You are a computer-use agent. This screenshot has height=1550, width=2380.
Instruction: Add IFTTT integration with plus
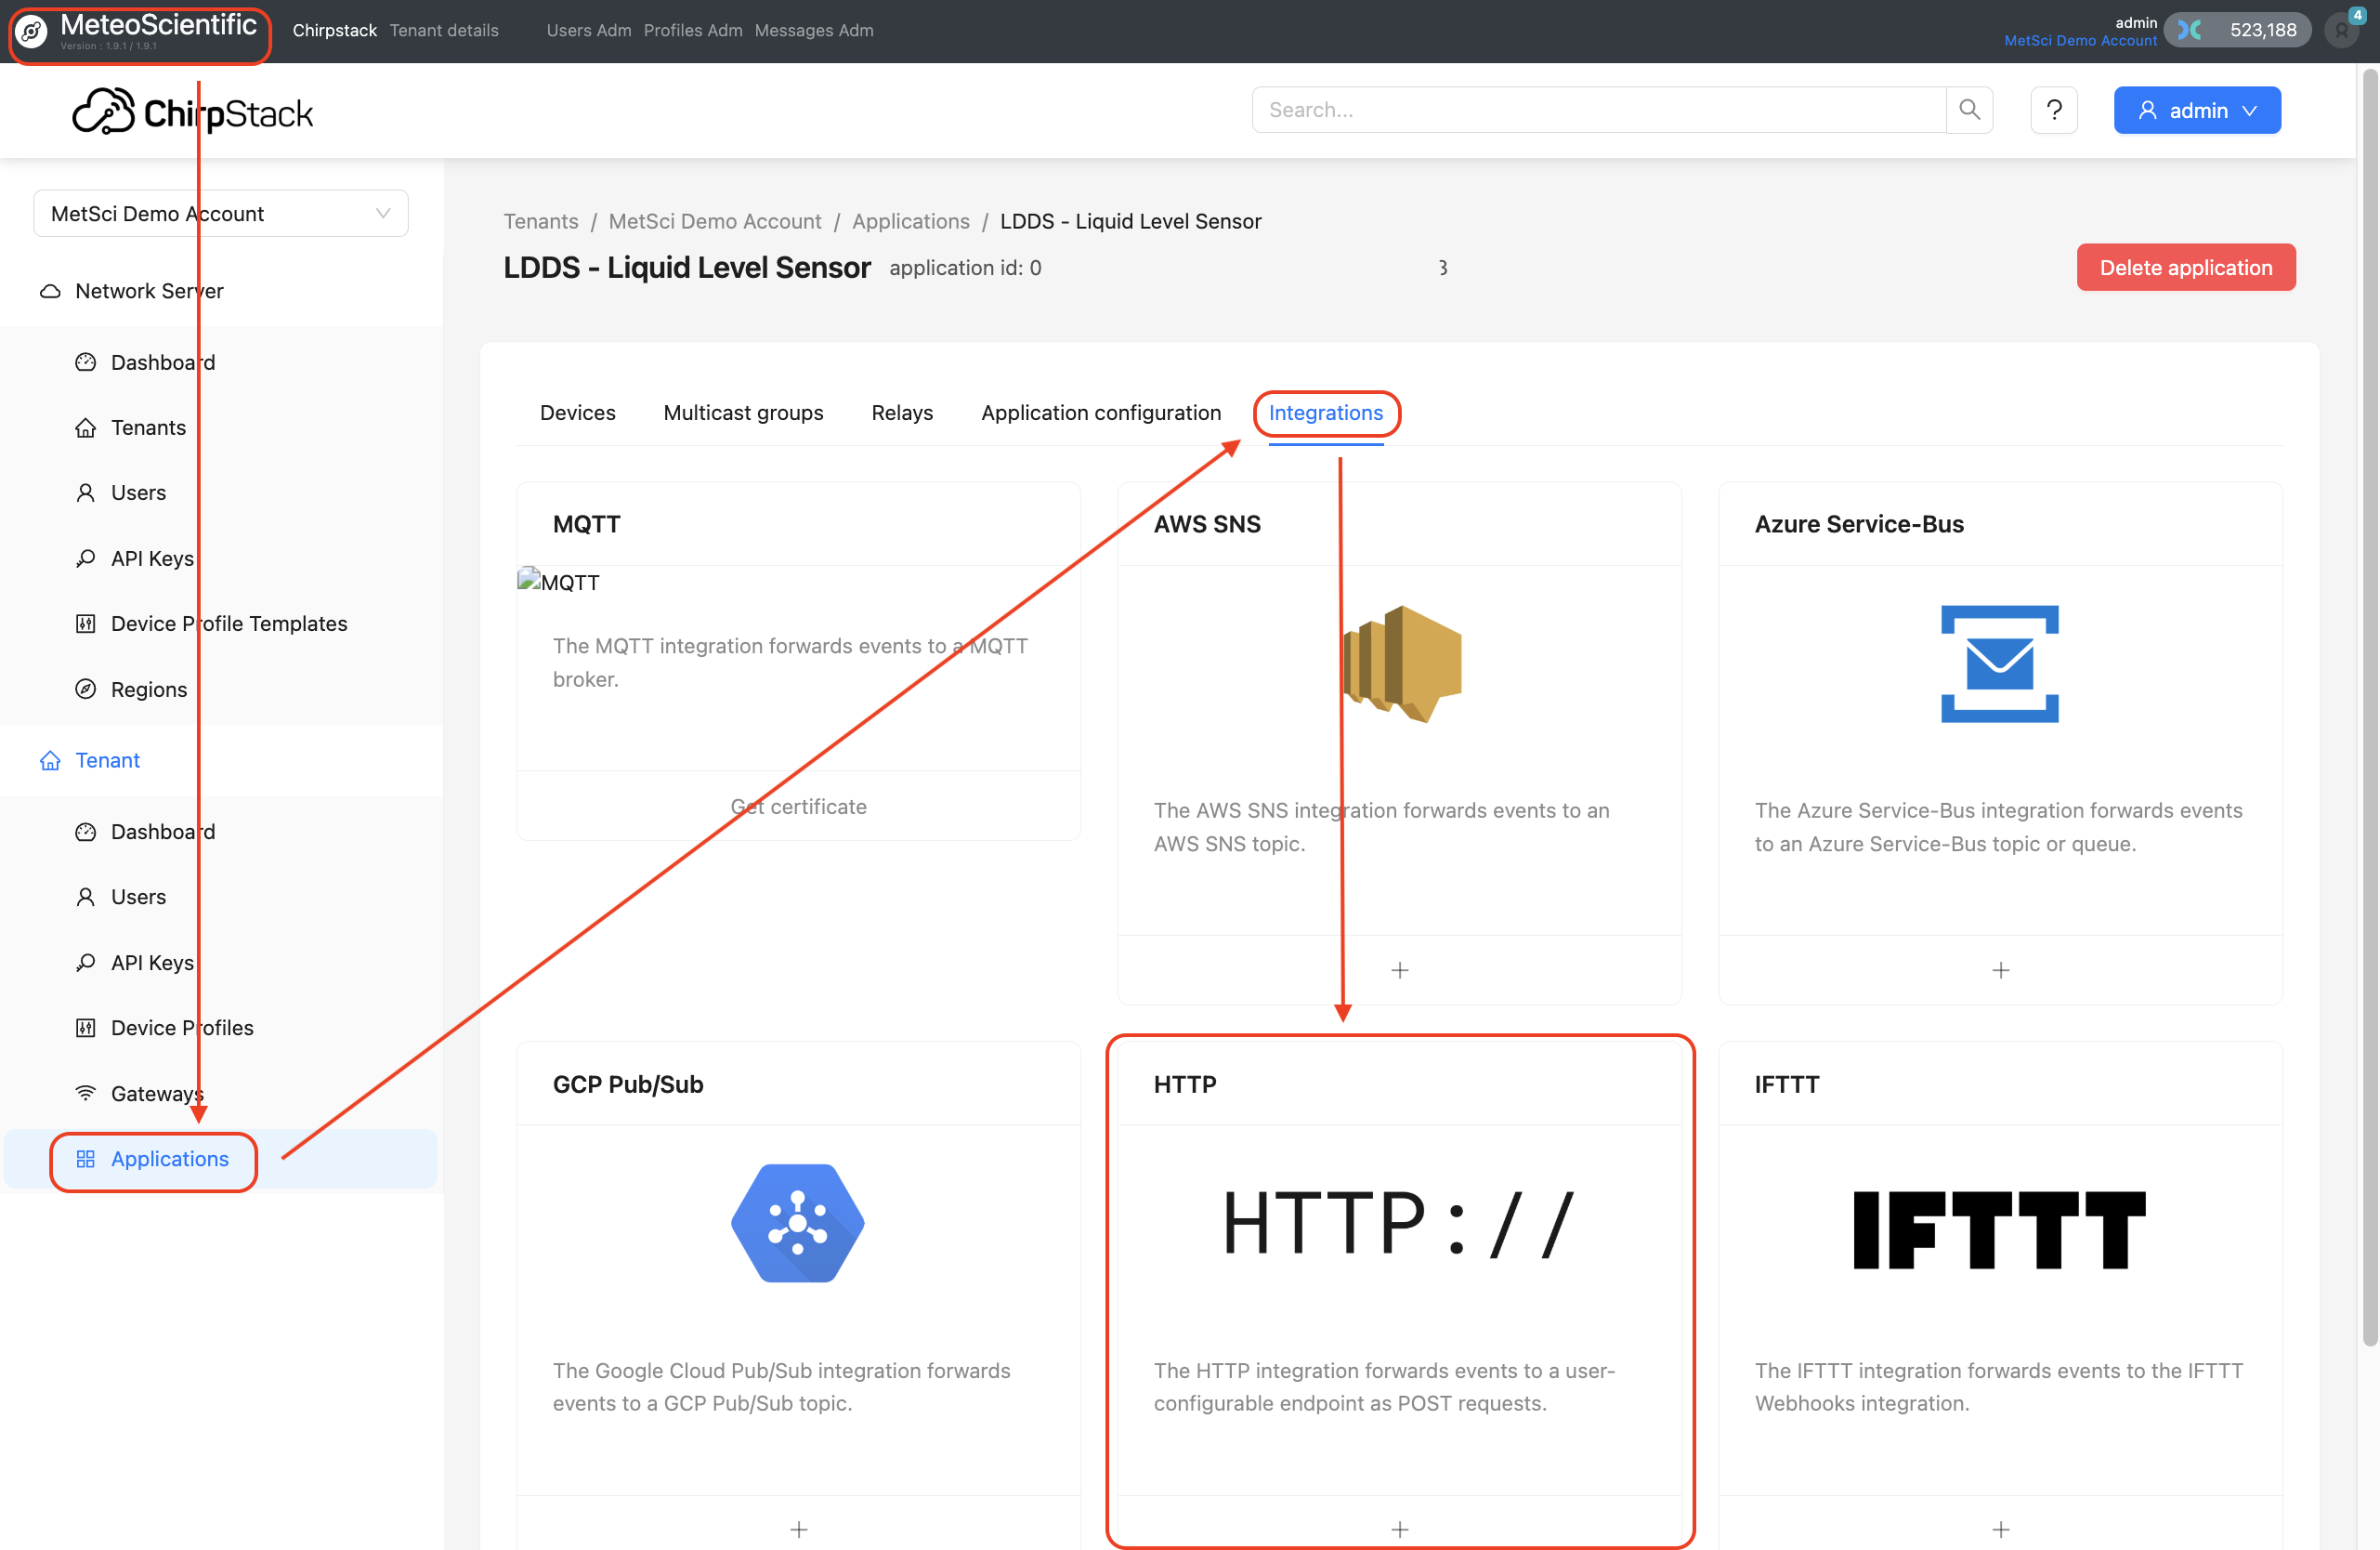(x=2000, y=1529)
